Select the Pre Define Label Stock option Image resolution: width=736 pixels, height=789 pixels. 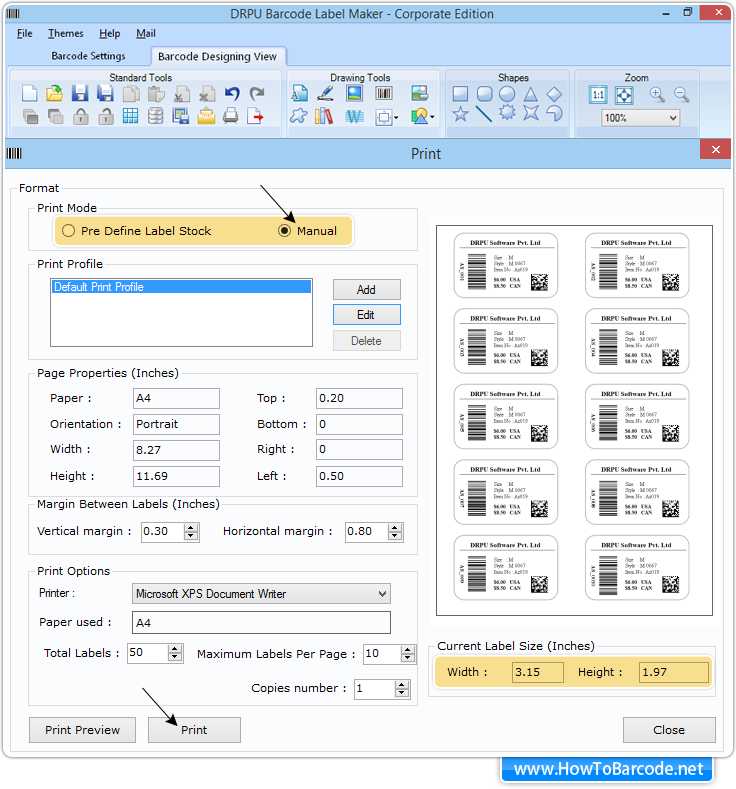pos(68,231)
